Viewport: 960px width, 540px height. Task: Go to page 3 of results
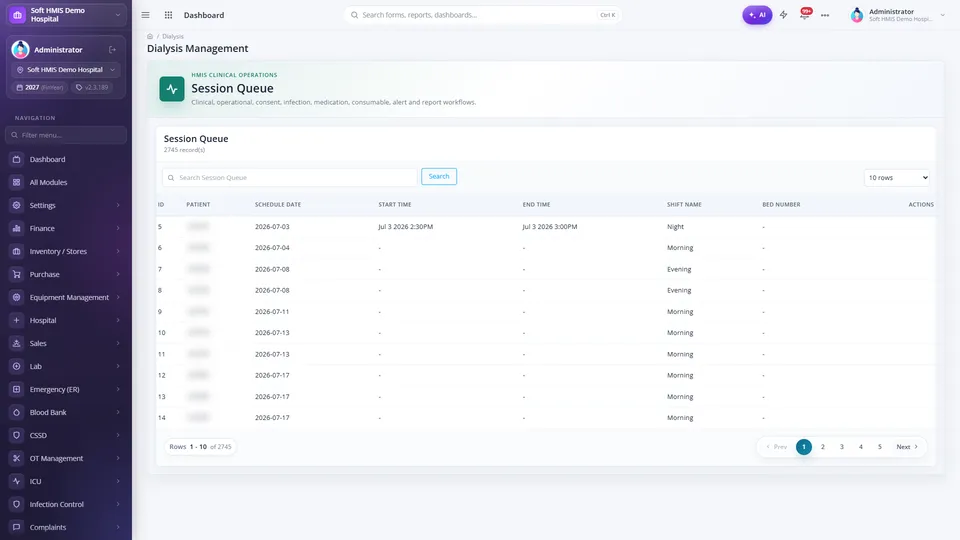click(x=842, y=447)
